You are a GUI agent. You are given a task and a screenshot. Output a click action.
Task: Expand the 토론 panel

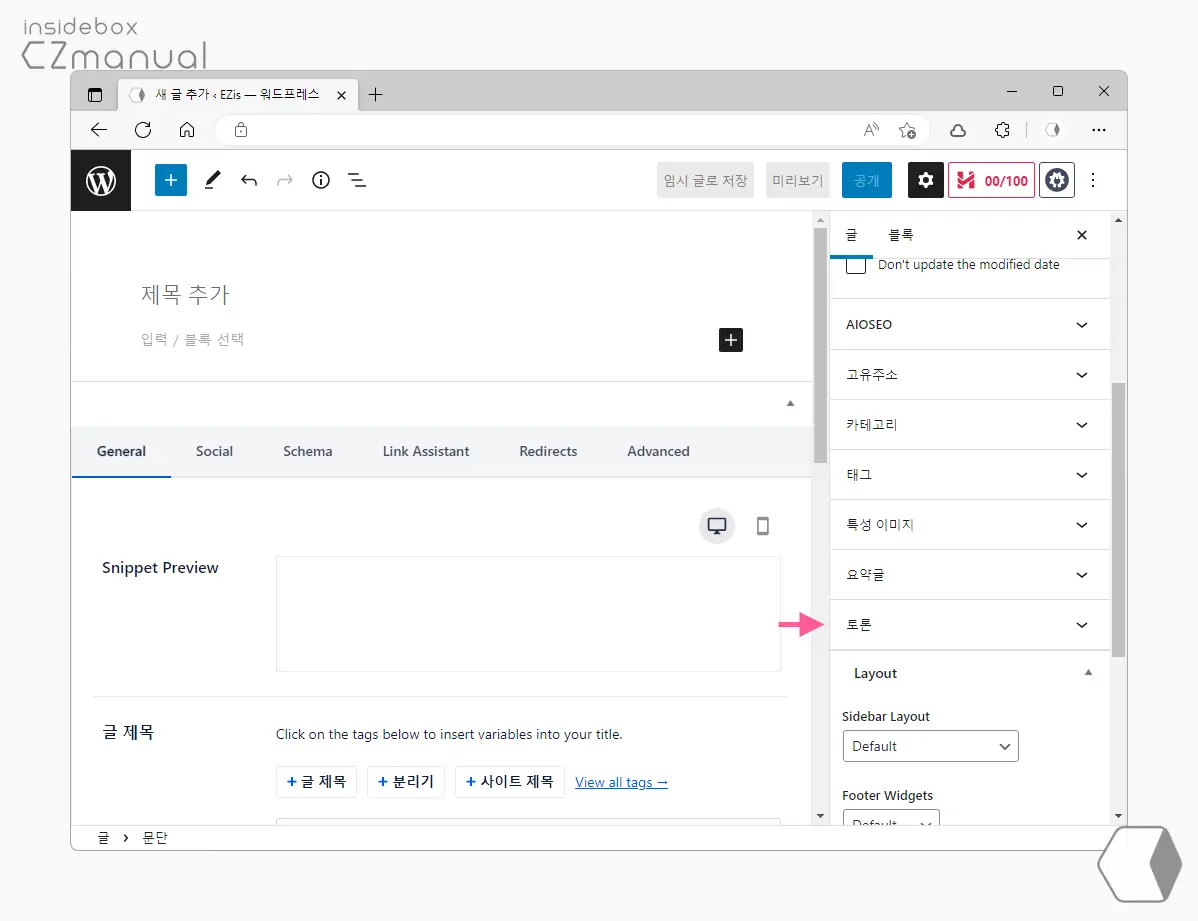pyautogui.click(x=969, y=625)
